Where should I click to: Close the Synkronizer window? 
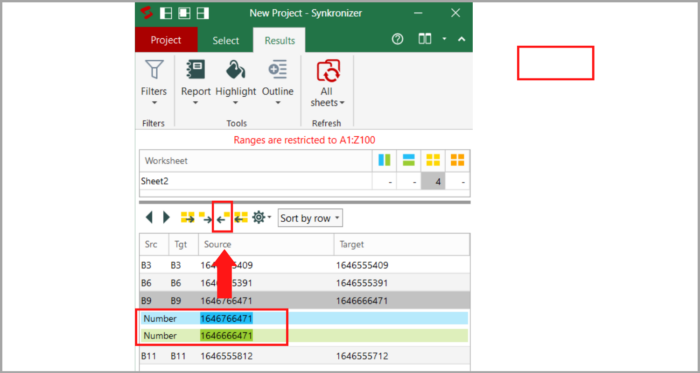(x=455, y=13)
